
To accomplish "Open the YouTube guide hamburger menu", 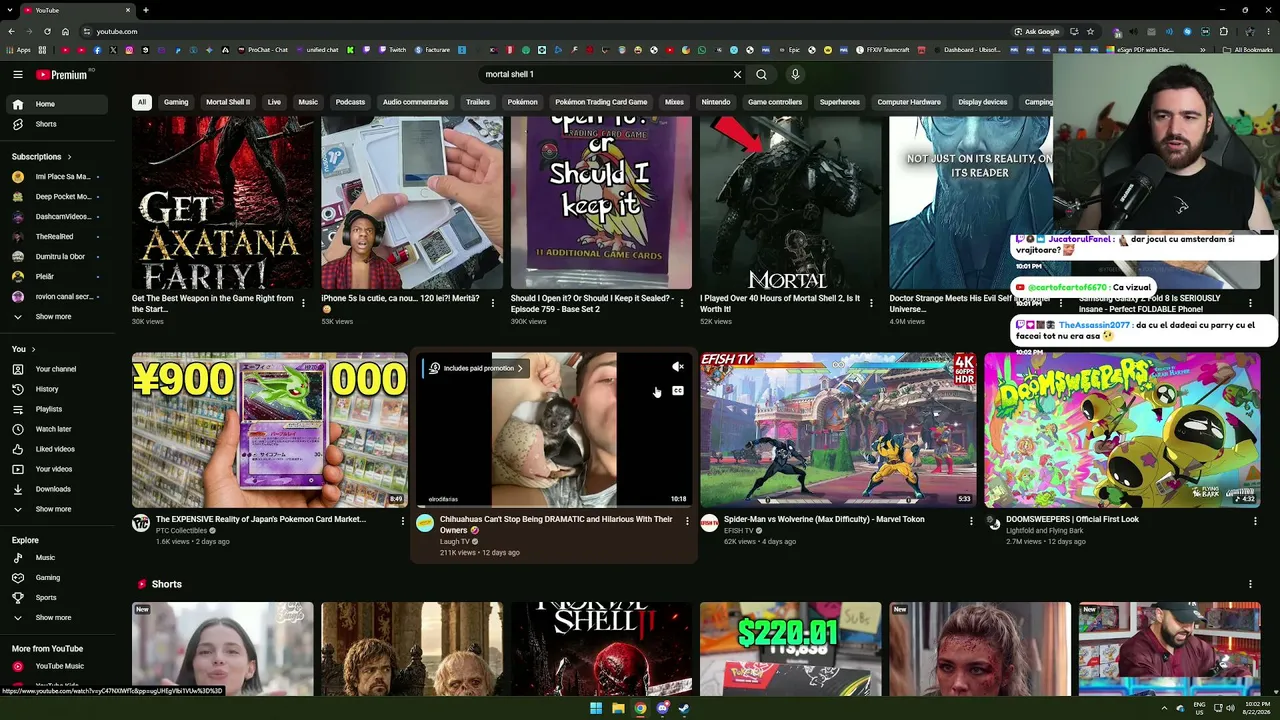I will [x=18, y=74].
